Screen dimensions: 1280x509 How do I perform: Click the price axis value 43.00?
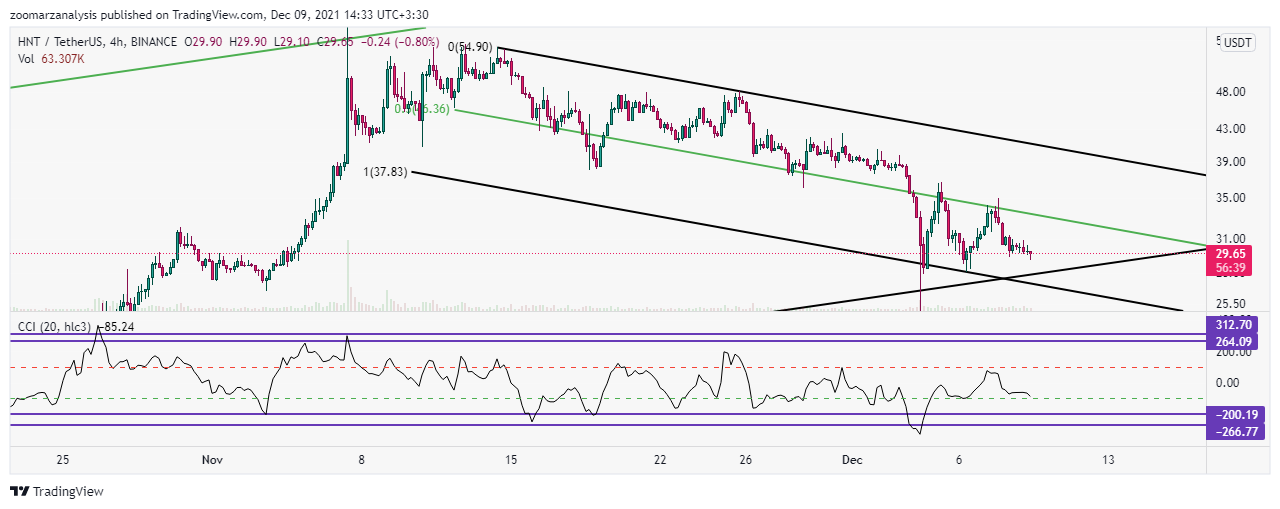[1229, 129]
